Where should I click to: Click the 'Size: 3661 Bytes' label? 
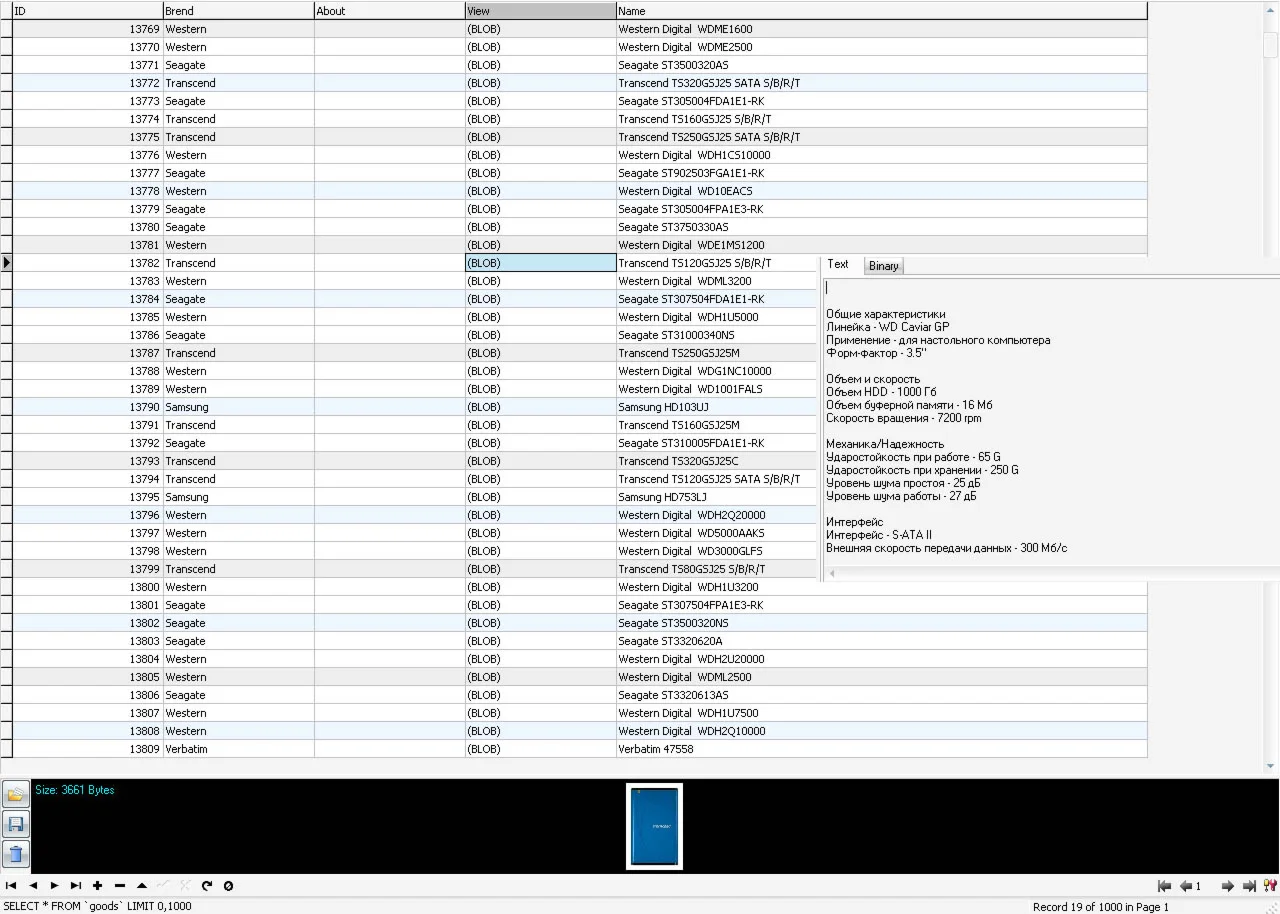point(75,790)
